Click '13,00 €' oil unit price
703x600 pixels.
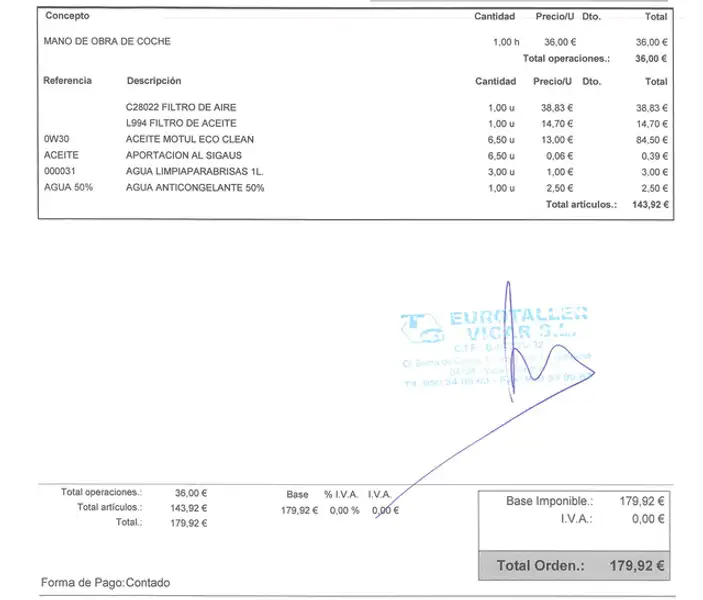coord(557,140)
